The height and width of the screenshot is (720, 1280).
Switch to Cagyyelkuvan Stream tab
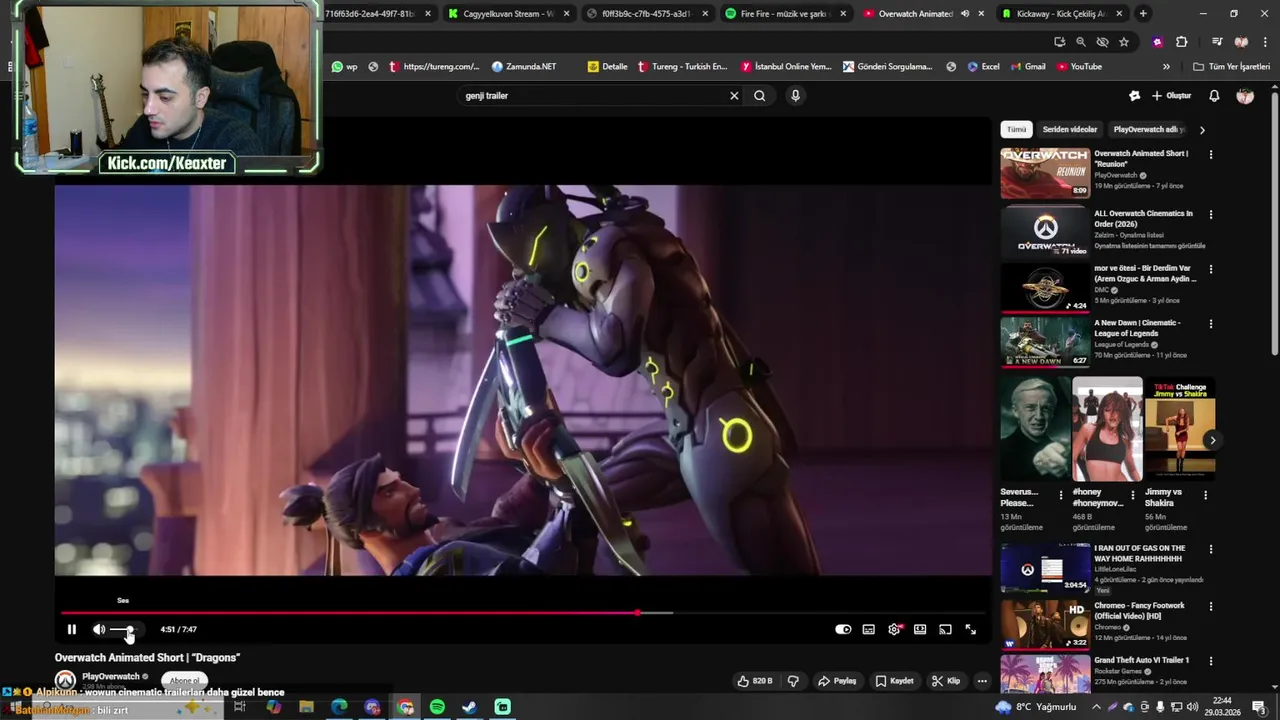point(508,14)
